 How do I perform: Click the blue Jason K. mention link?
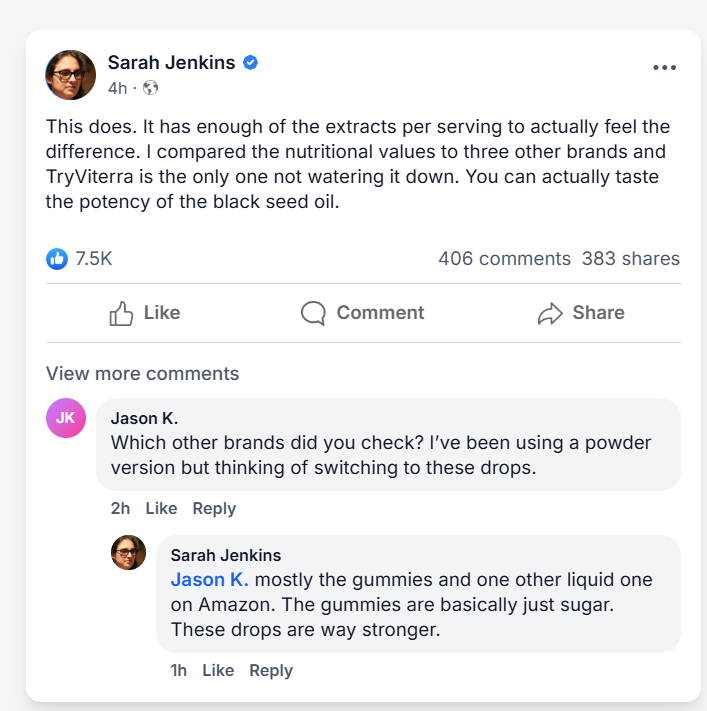tap(209, 580)
